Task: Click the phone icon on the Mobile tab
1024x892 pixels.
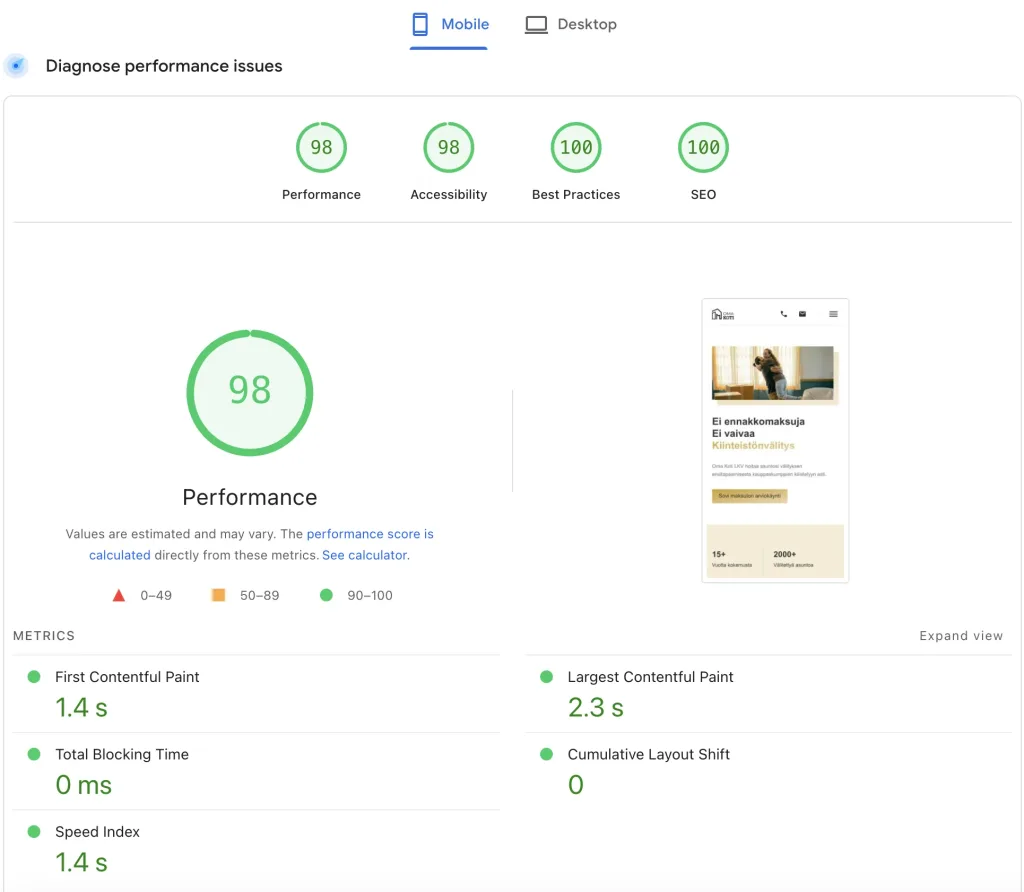Action: [418, 23]
